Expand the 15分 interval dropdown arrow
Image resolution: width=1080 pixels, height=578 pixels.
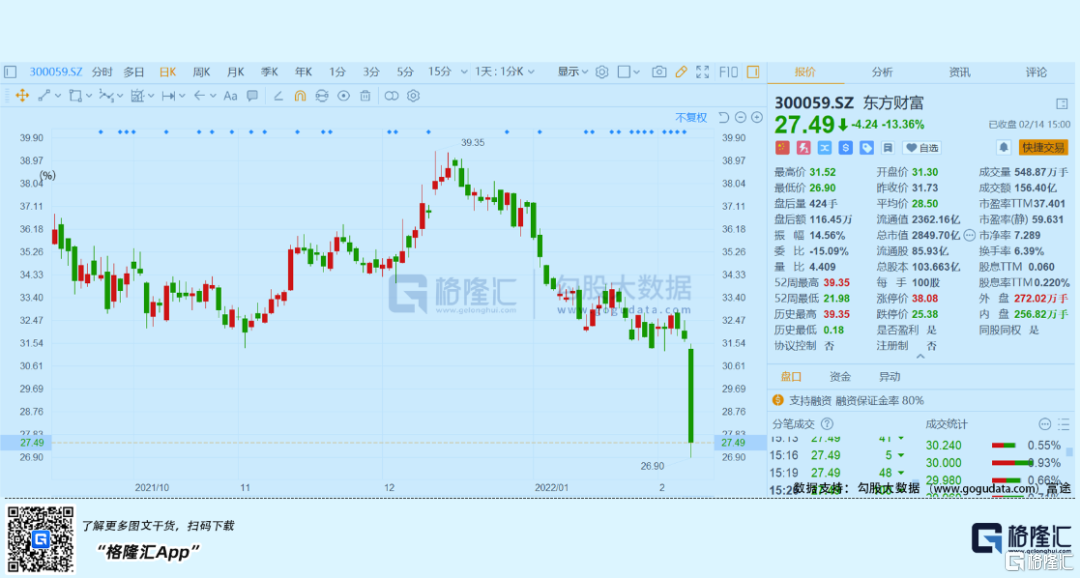coord(464,72)
